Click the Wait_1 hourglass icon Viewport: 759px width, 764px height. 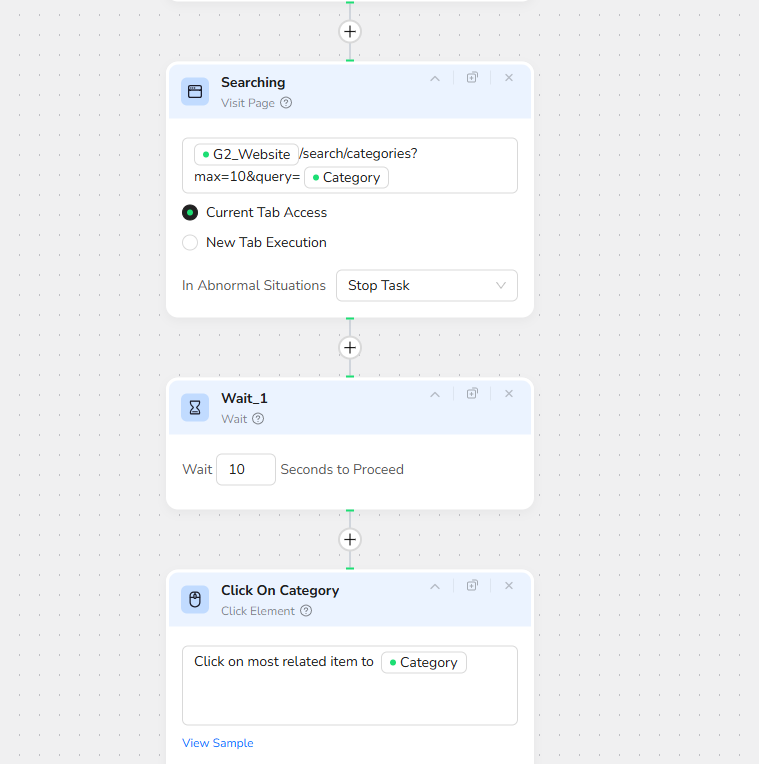point(195,407)
